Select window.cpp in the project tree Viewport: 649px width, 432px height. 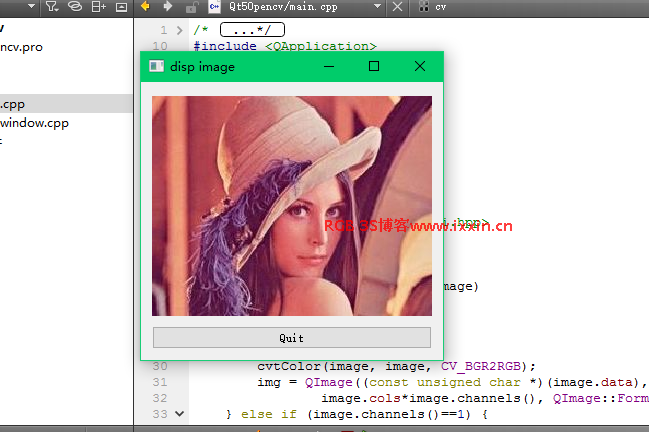coord(34,123)
